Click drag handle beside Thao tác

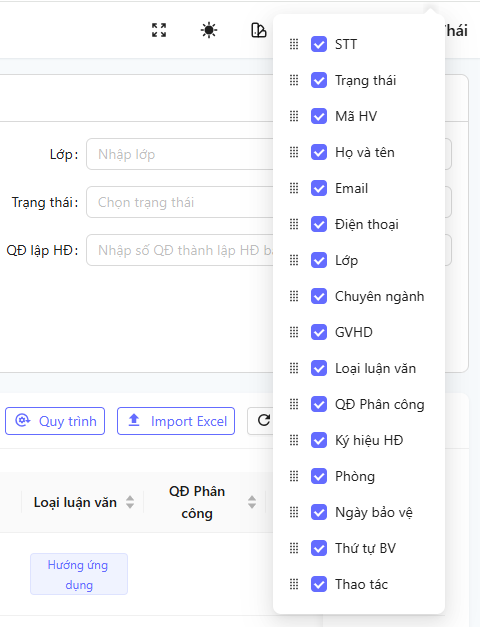(x=294, y=584)
